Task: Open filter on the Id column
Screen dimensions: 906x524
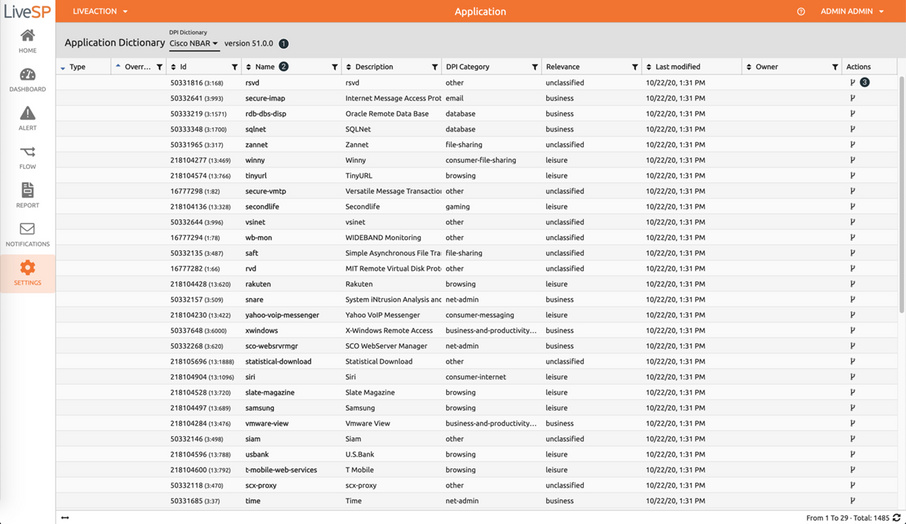Action: pos(235,67)
